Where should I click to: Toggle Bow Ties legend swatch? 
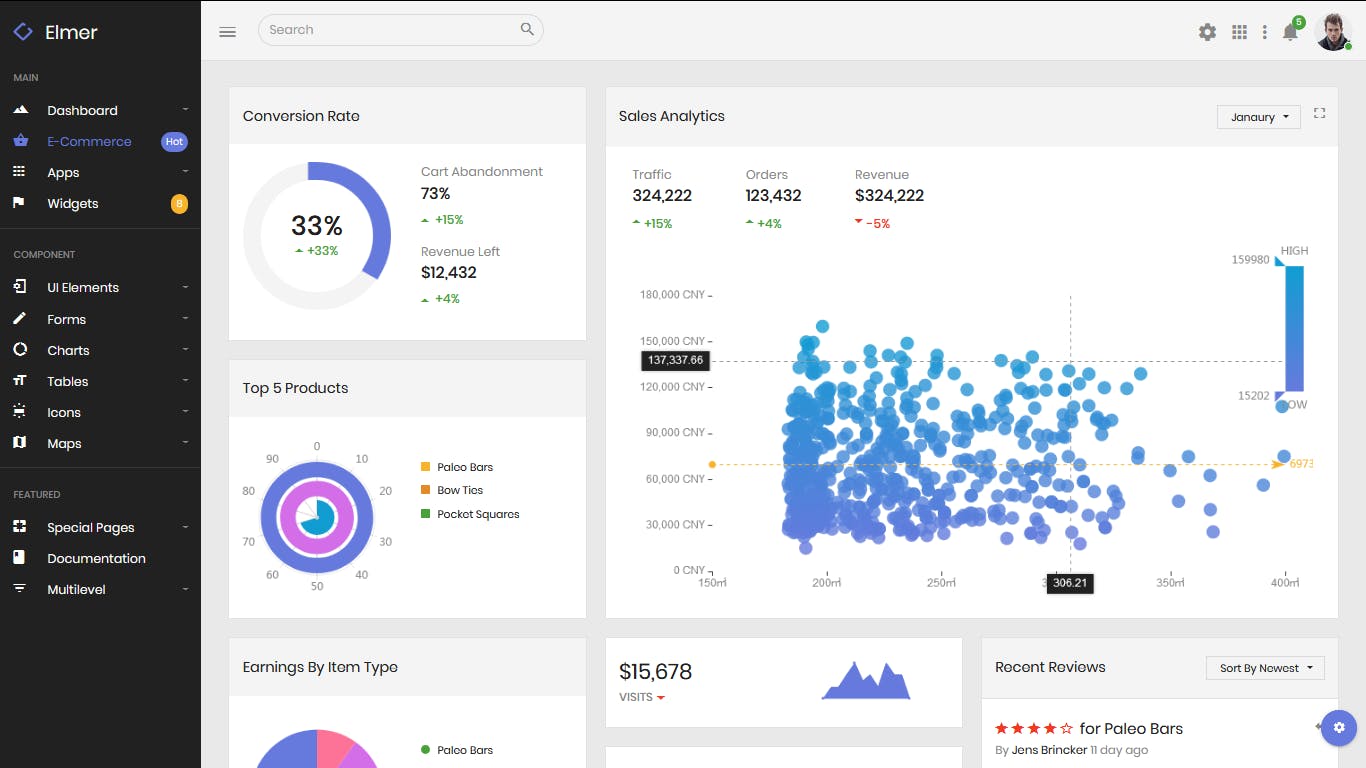point(425,490)
